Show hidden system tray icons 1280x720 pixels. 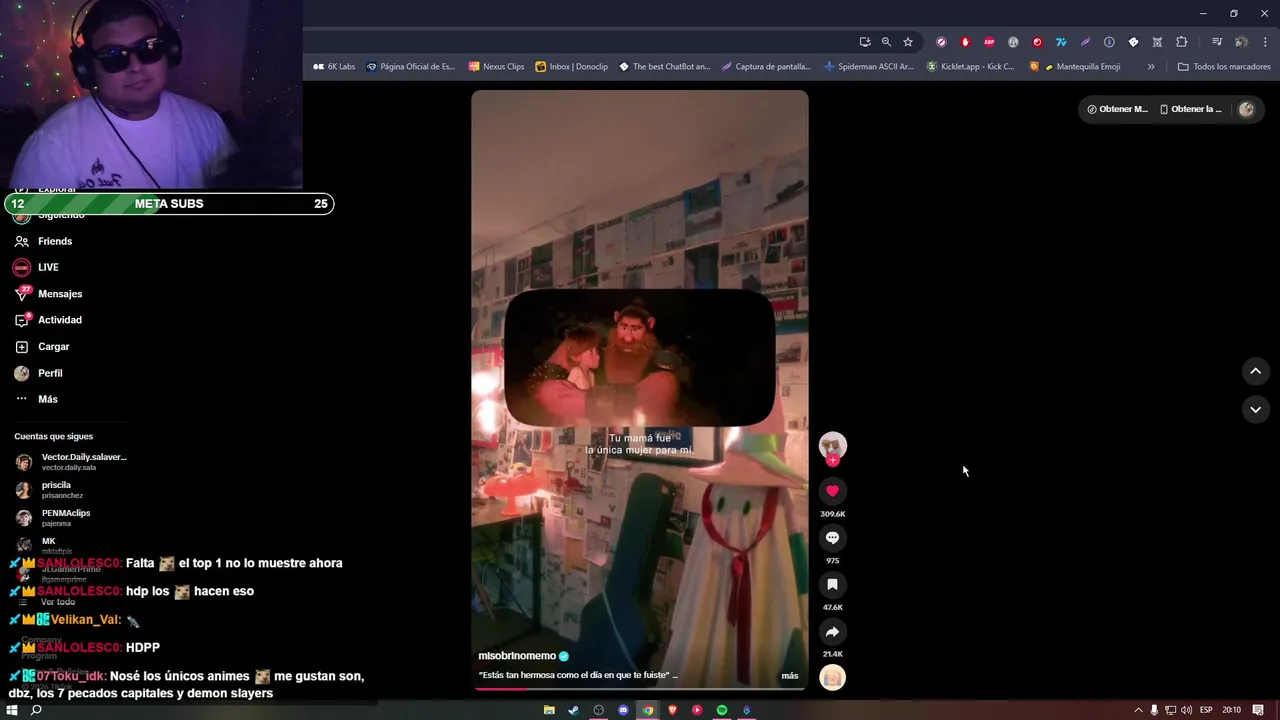tap(1138, 710)
